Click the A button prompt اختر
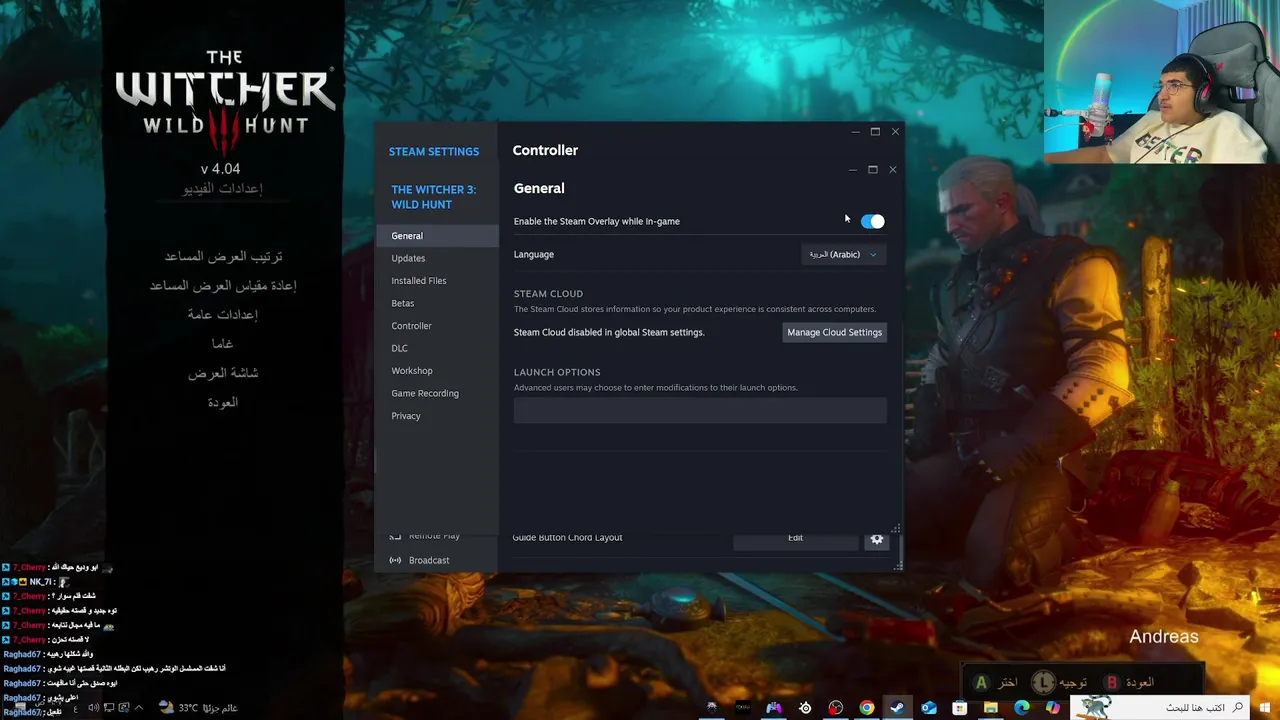Viewport: 1280px width, 720px height. [x=995, y=683]
